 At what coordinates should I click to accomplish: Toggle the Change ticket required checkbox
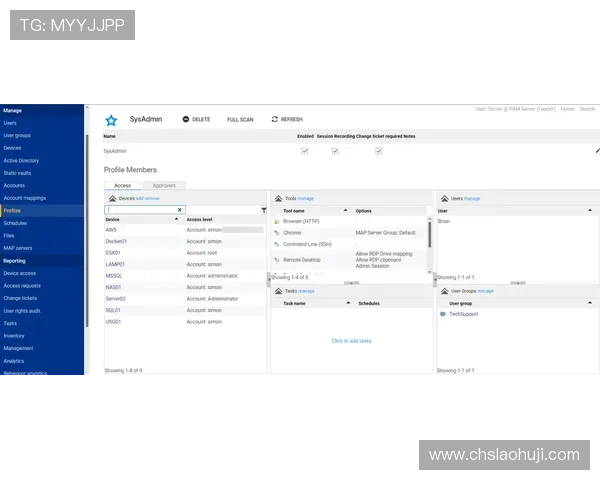[378, 151]
